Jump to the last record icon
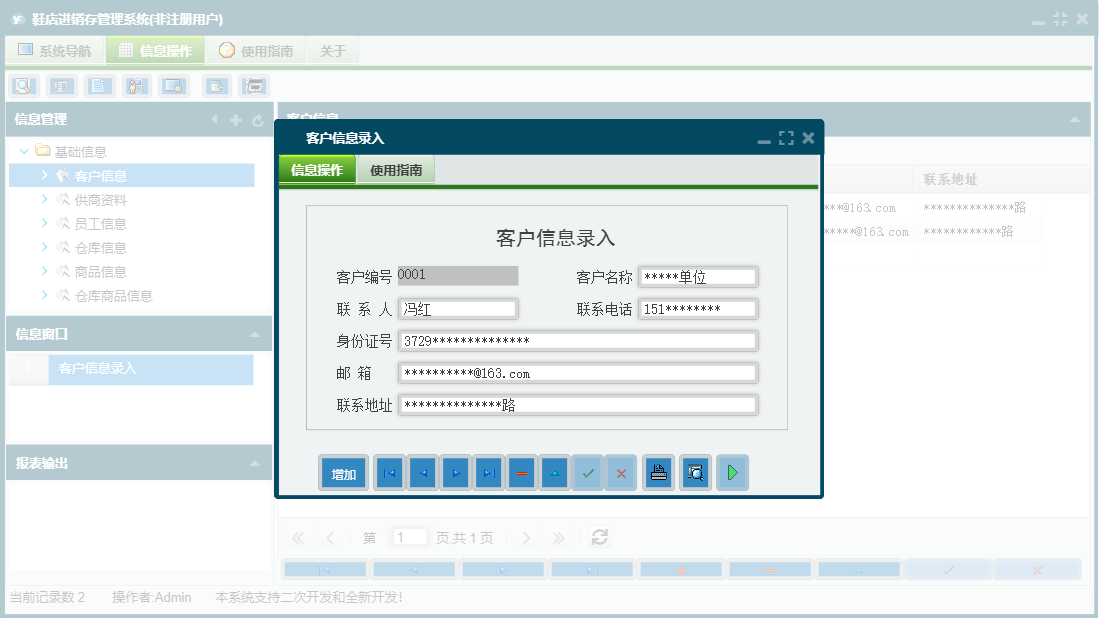The width and height of the screenshot is (1099, 618). (x=488, y=472)
